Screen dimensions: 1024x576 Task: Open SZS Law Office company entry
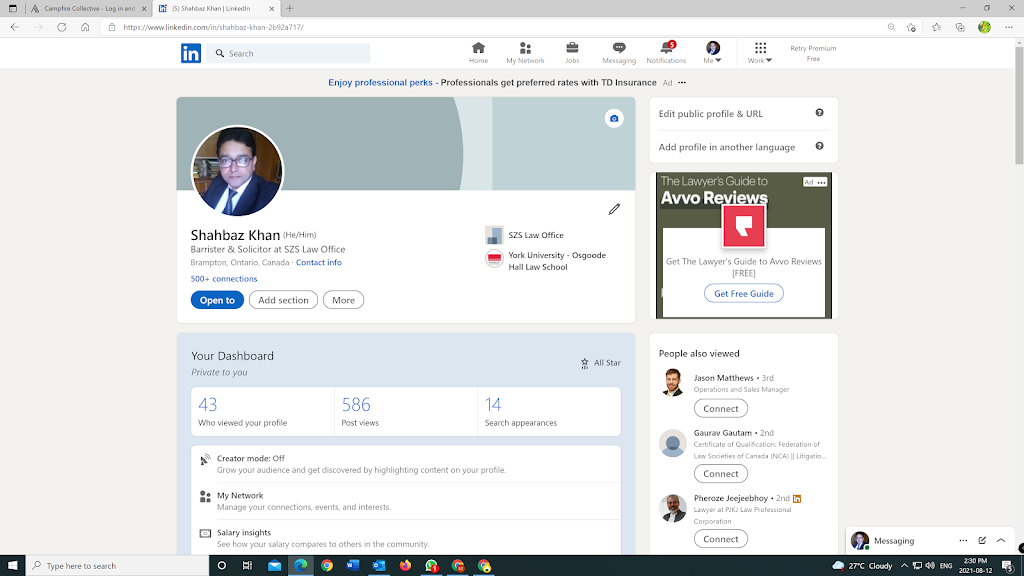[x=524, y=235]
